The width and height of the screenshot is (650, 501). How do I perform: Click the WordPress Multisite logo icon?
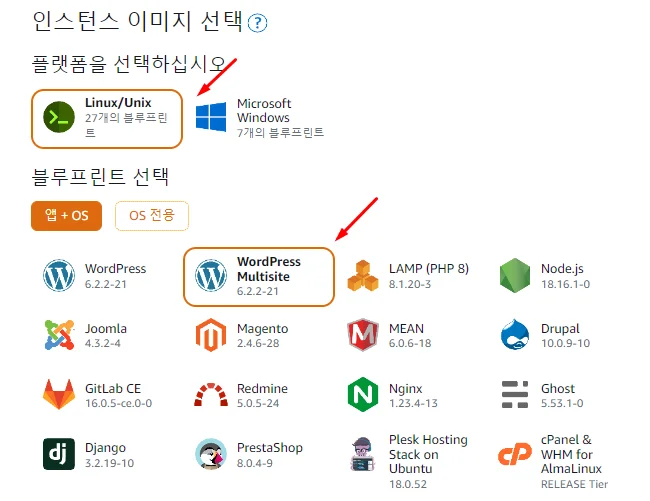pos(211,276)
